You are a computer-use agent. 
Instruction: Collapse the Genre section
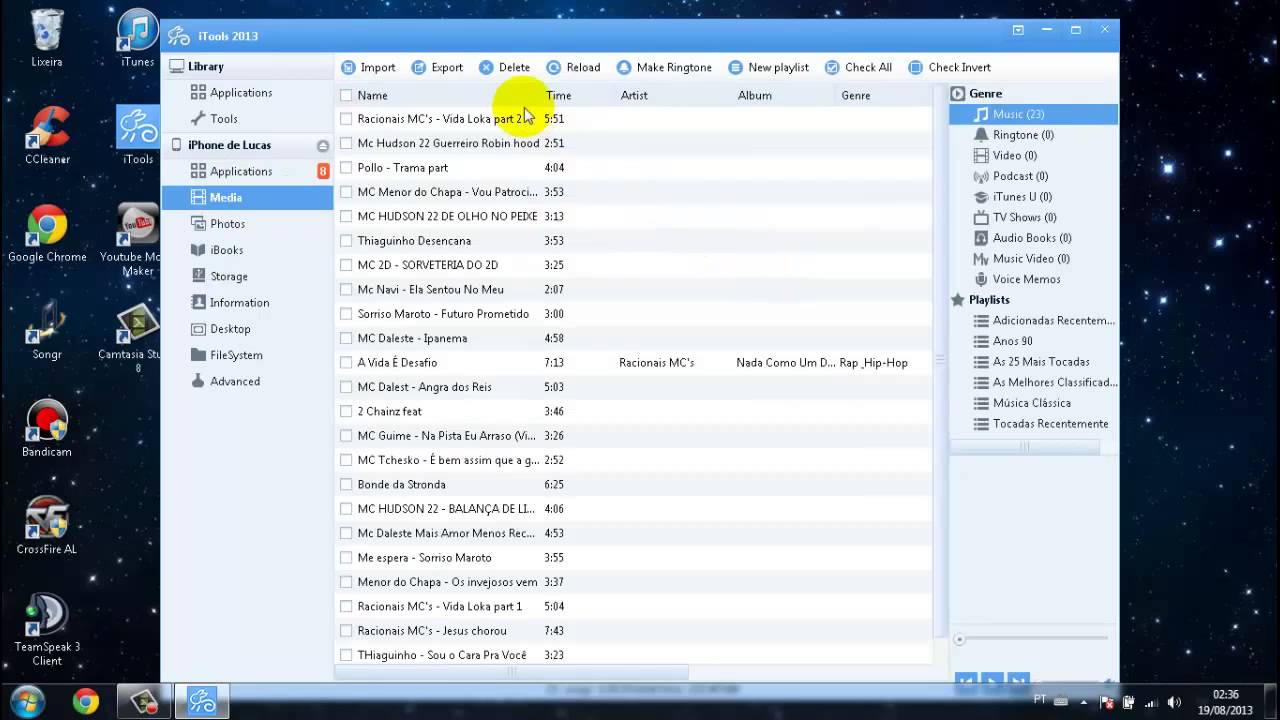pos(957,94)
